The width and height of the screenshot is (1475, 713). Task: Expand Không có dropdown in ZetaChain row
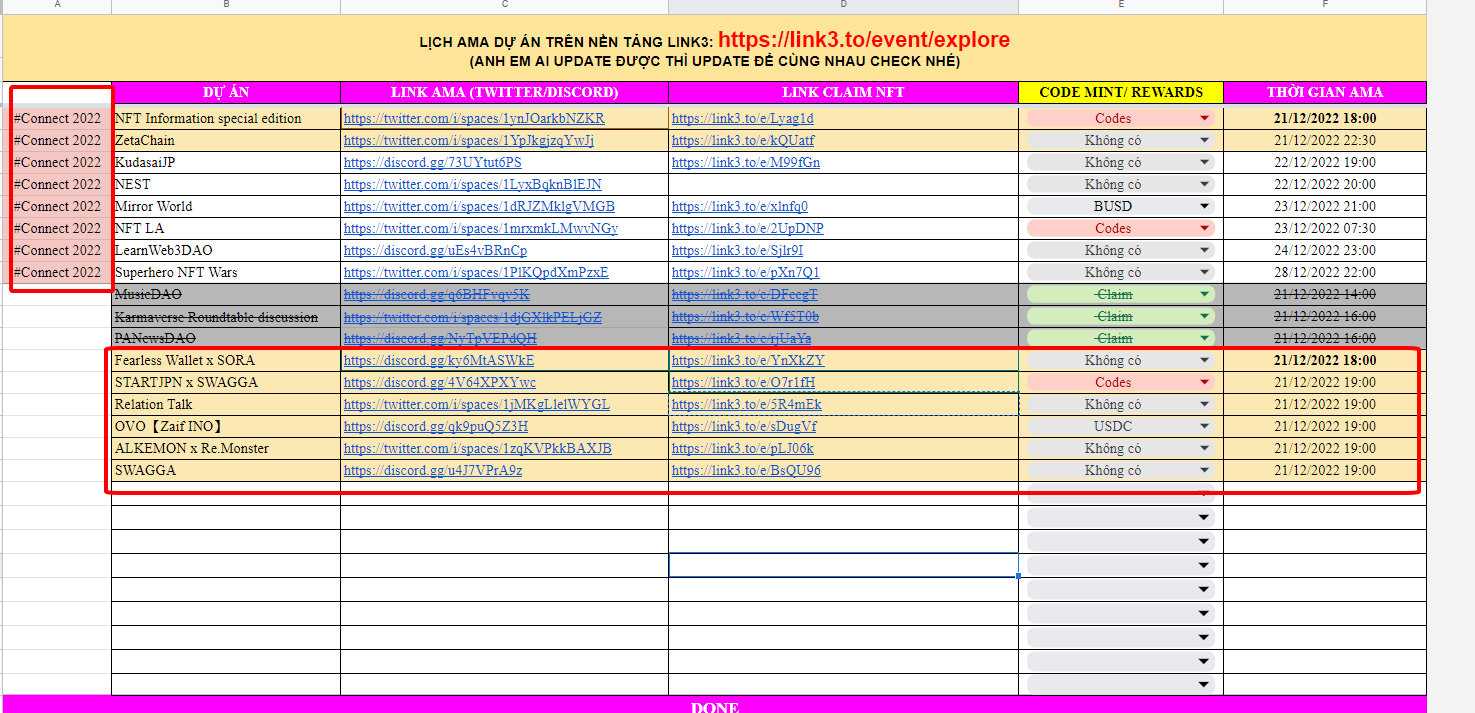(1204, 140)
